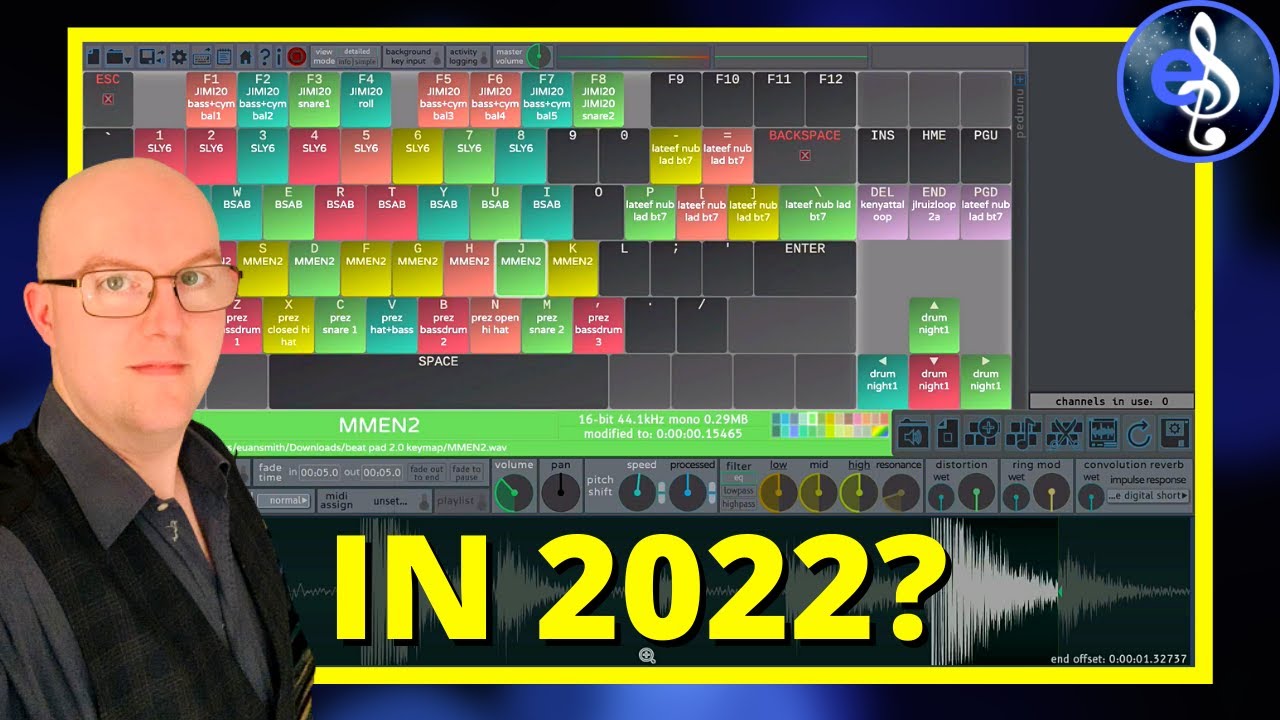
Task: Click the END key 'jlruizloop2a'
Action: click(934, 211)
